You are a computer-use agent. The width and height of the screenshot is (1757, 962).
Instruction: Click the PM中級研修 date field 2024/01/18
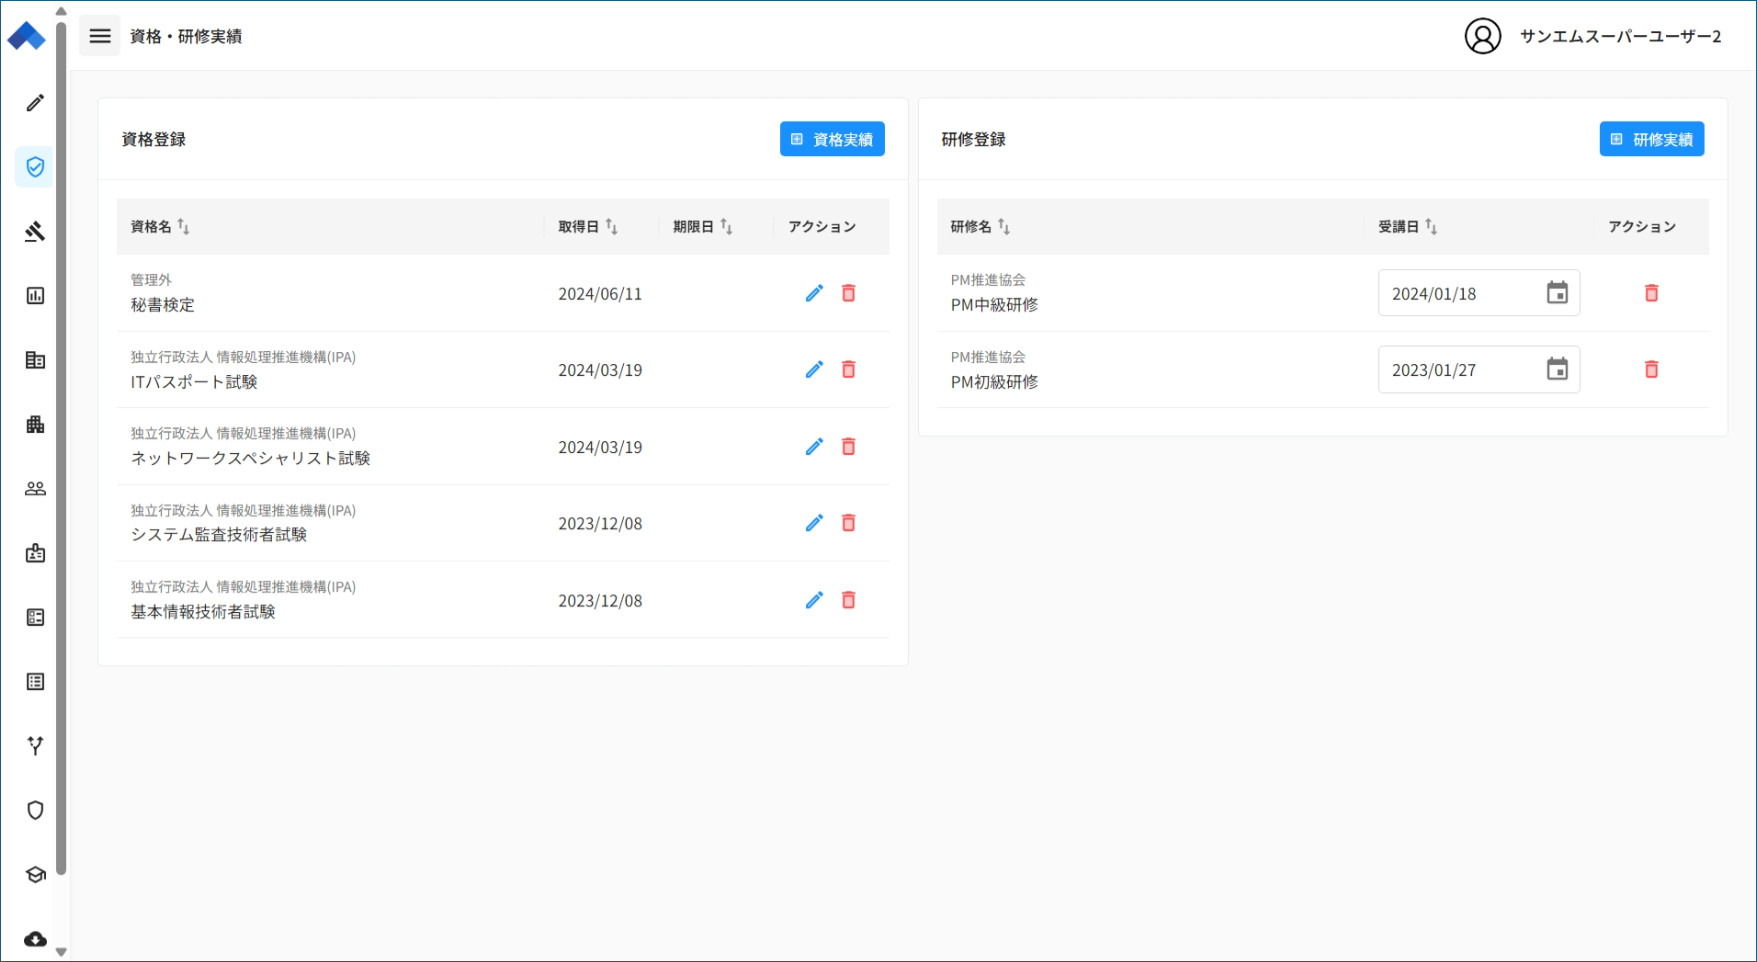1479,293
